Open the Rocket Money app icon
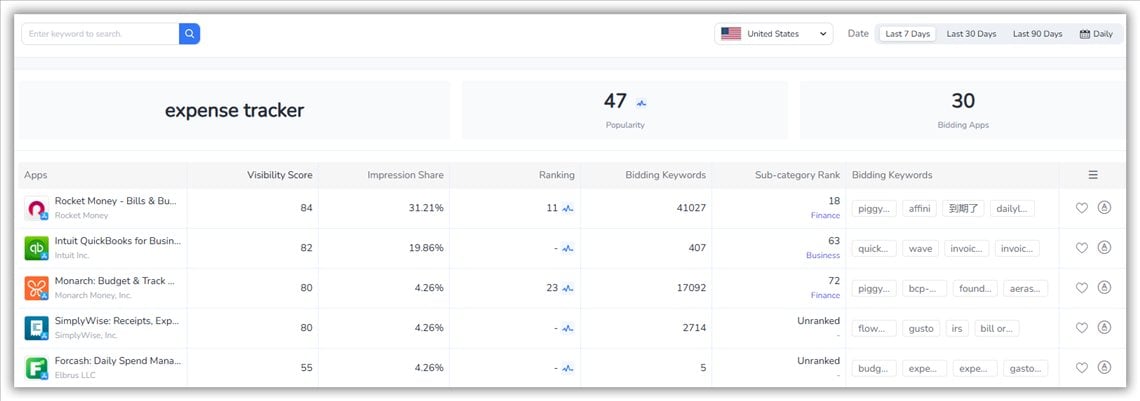 click(x=36, y=208)
